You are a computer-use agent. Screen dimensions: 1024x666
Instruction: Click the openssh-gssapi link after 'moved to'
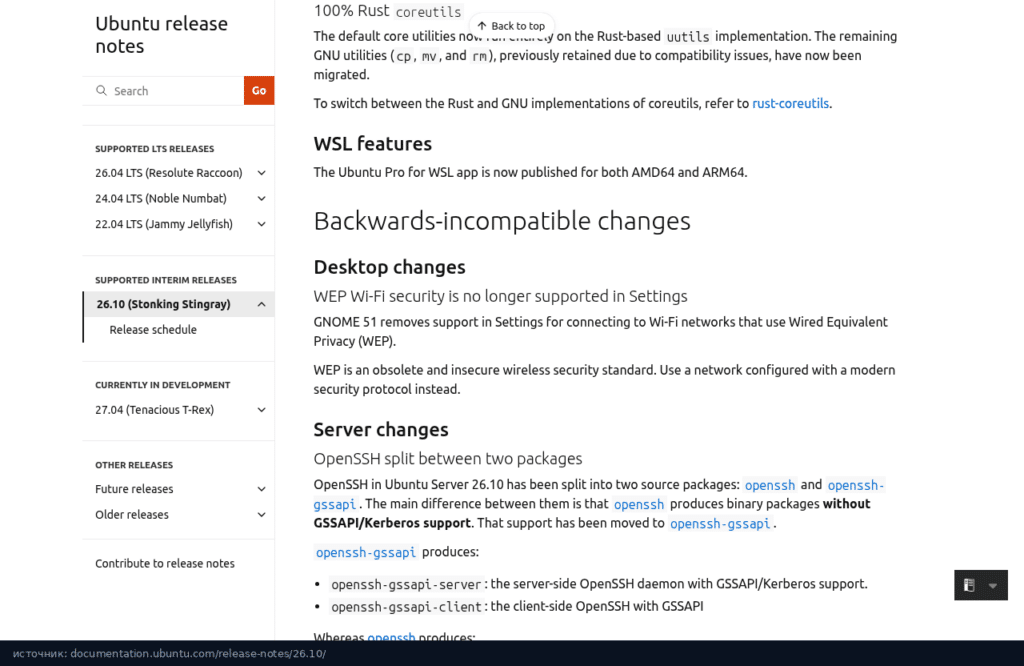tap(720, 524)
